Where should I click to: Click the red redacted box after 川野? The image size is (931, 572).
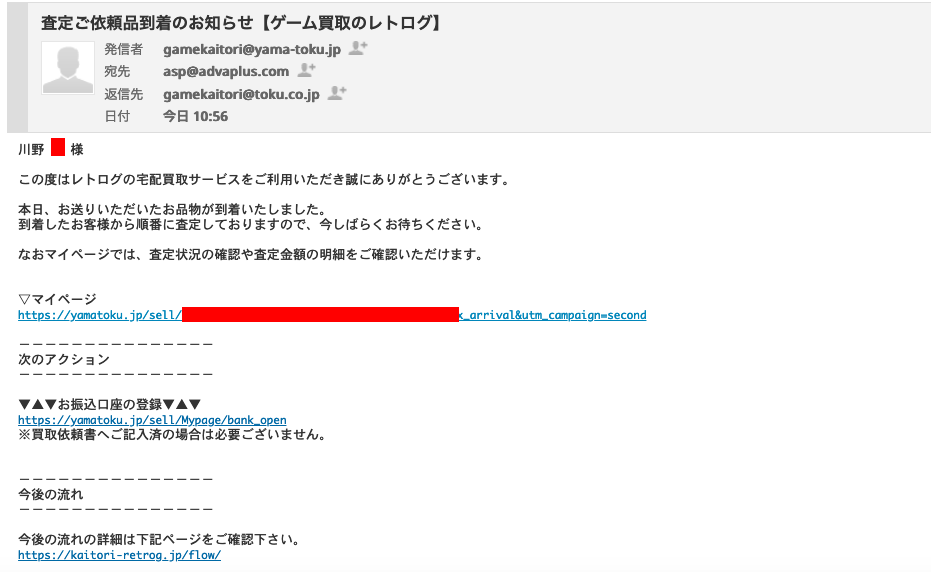(x=58, y=147)
